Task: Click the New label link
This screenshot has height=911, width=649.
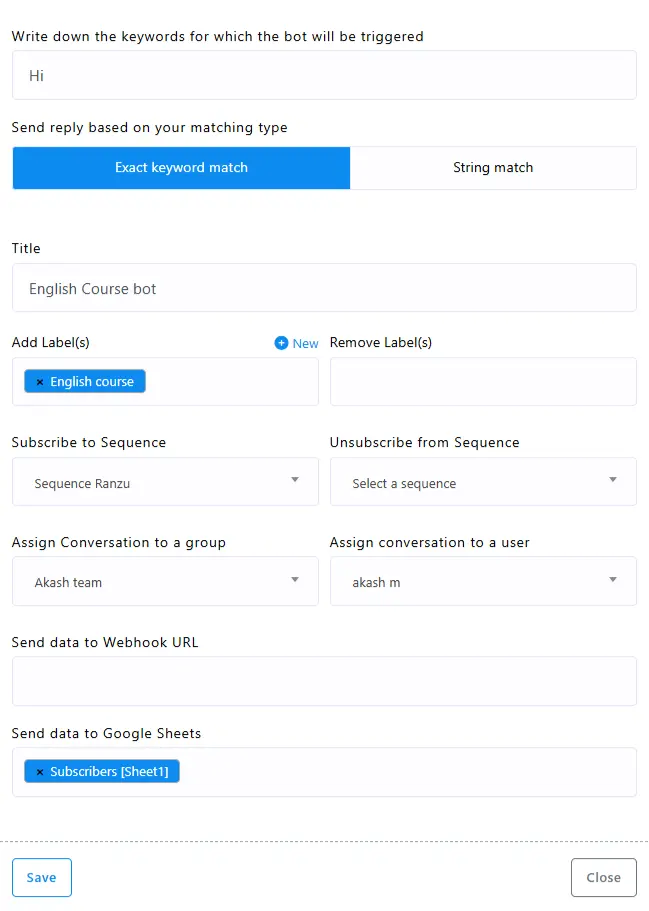Action: 305,343
